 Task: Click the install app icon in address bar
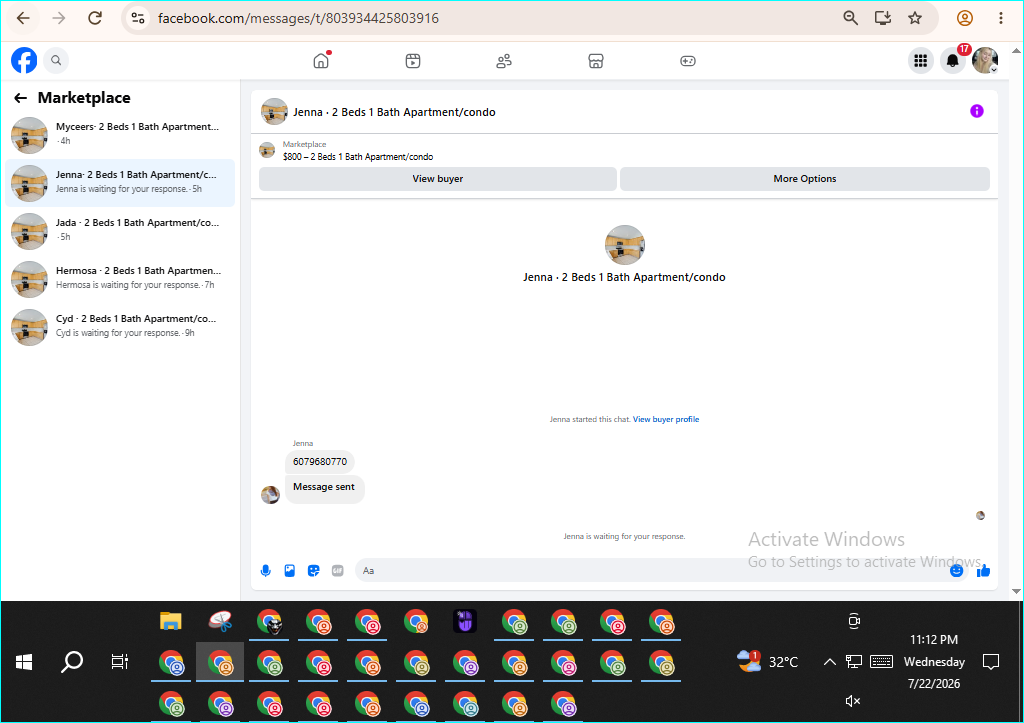tap(883, 18)
